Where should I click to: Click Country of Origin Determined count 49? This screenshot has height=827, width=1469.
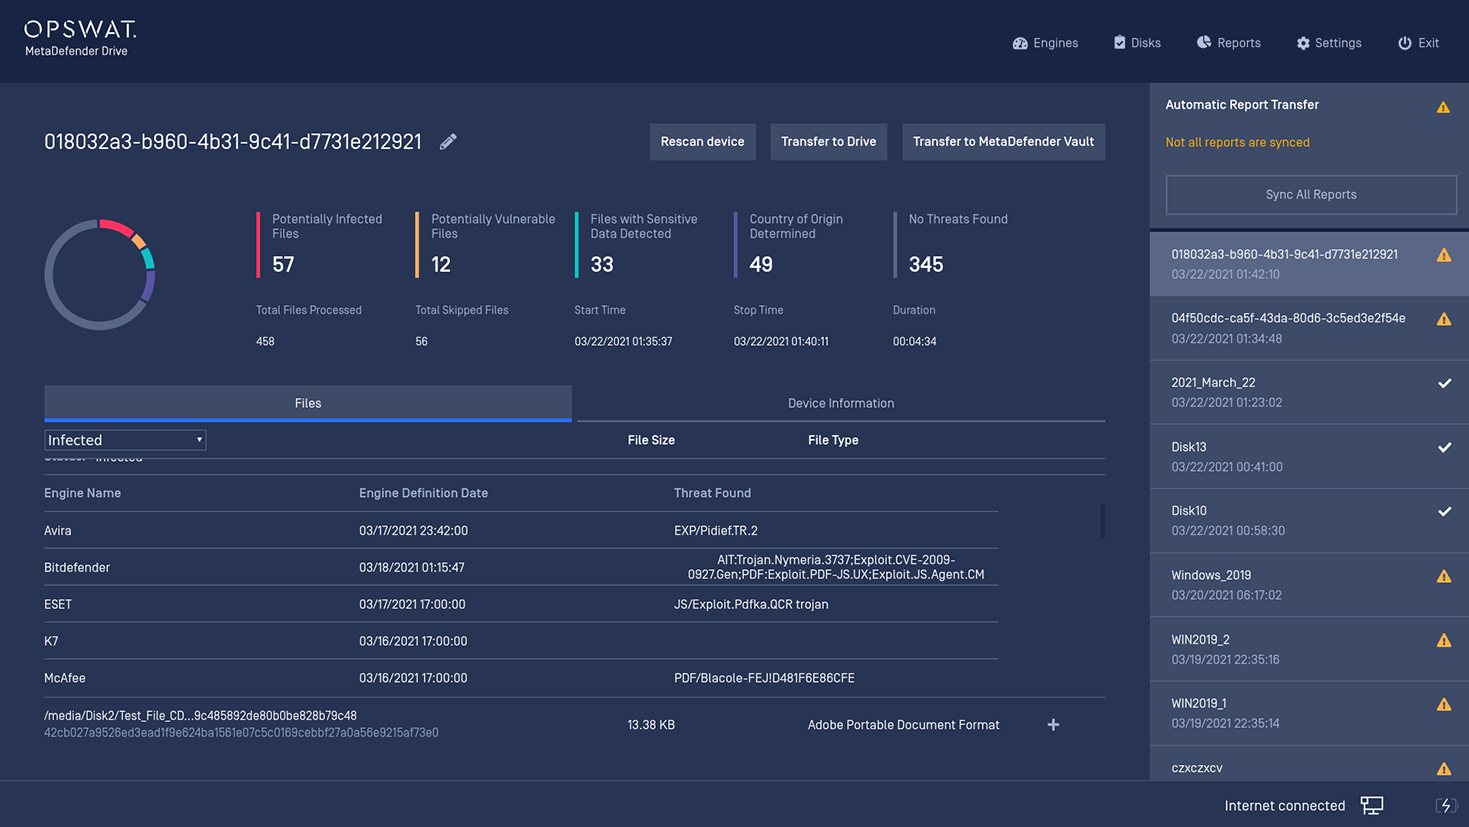[x=761, y=264]
